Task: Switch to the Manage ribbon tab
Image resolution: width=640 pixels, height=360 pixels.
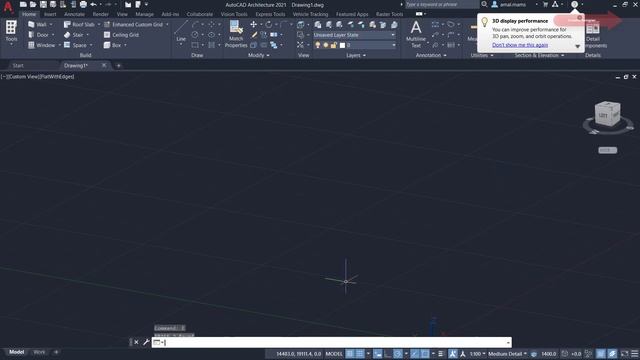Action: (x=144, y=14)
